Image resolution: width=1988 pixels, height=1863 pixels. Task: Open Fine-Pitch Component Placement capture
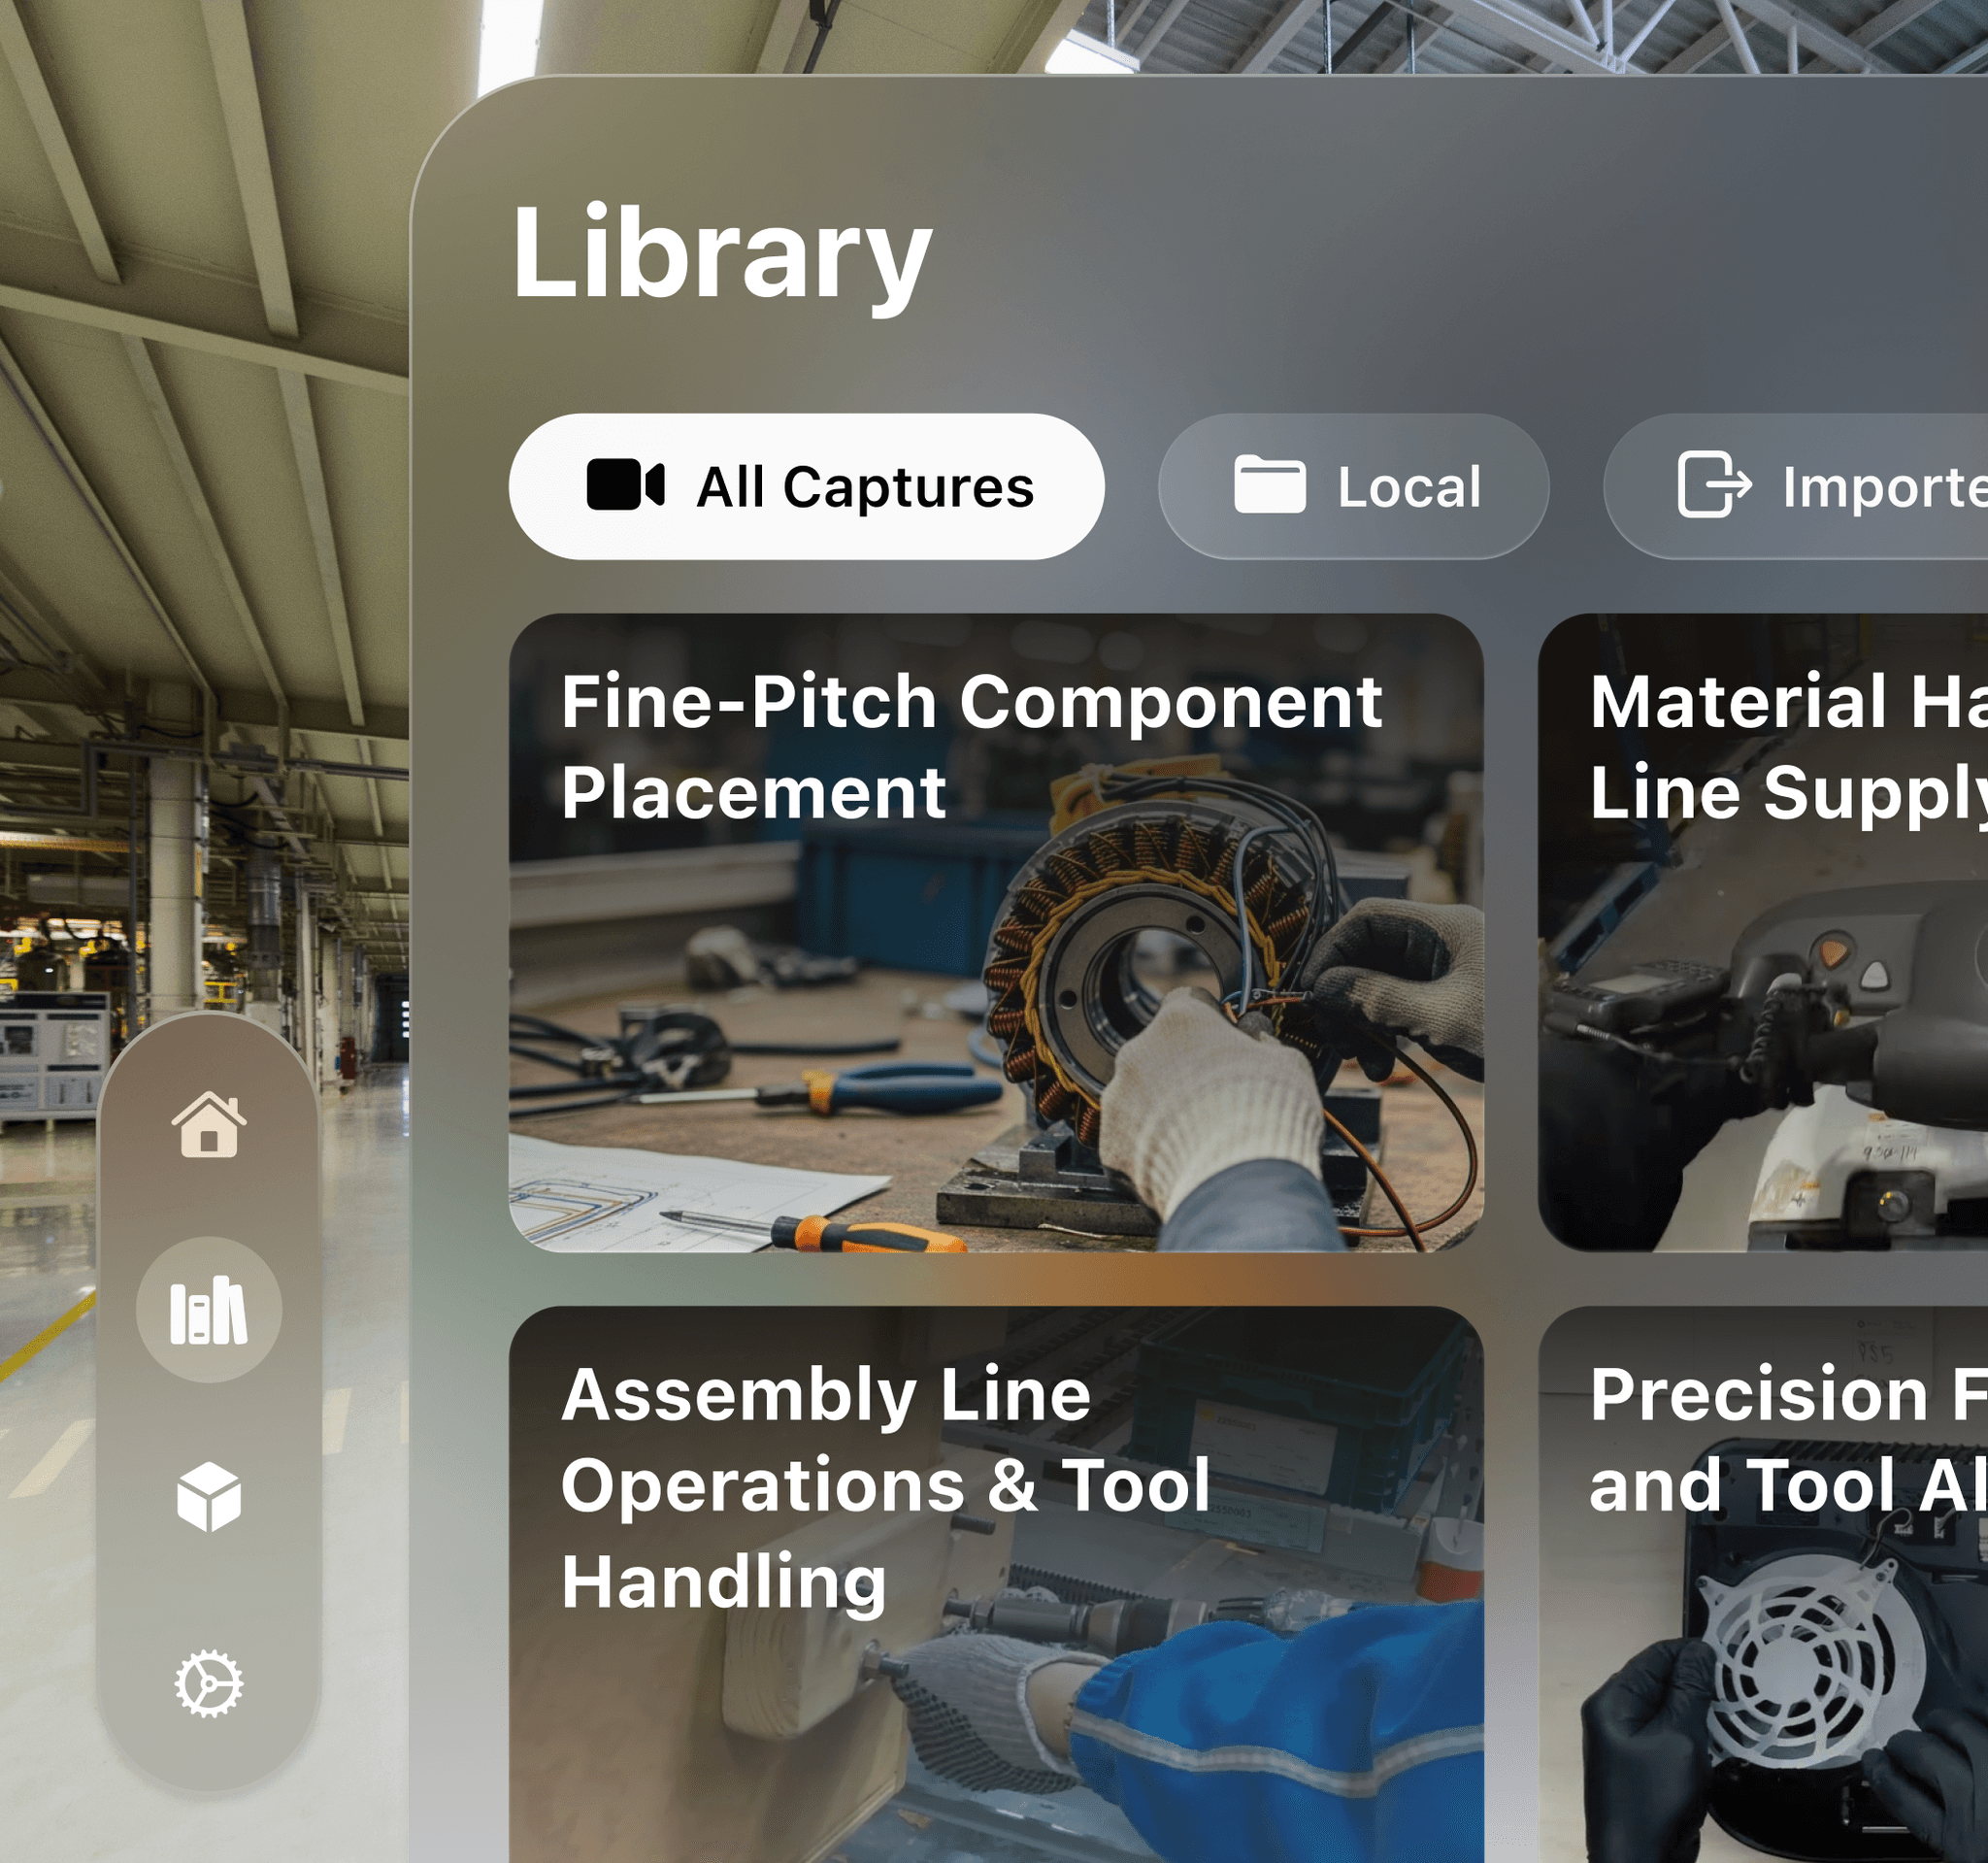[996, 933]
